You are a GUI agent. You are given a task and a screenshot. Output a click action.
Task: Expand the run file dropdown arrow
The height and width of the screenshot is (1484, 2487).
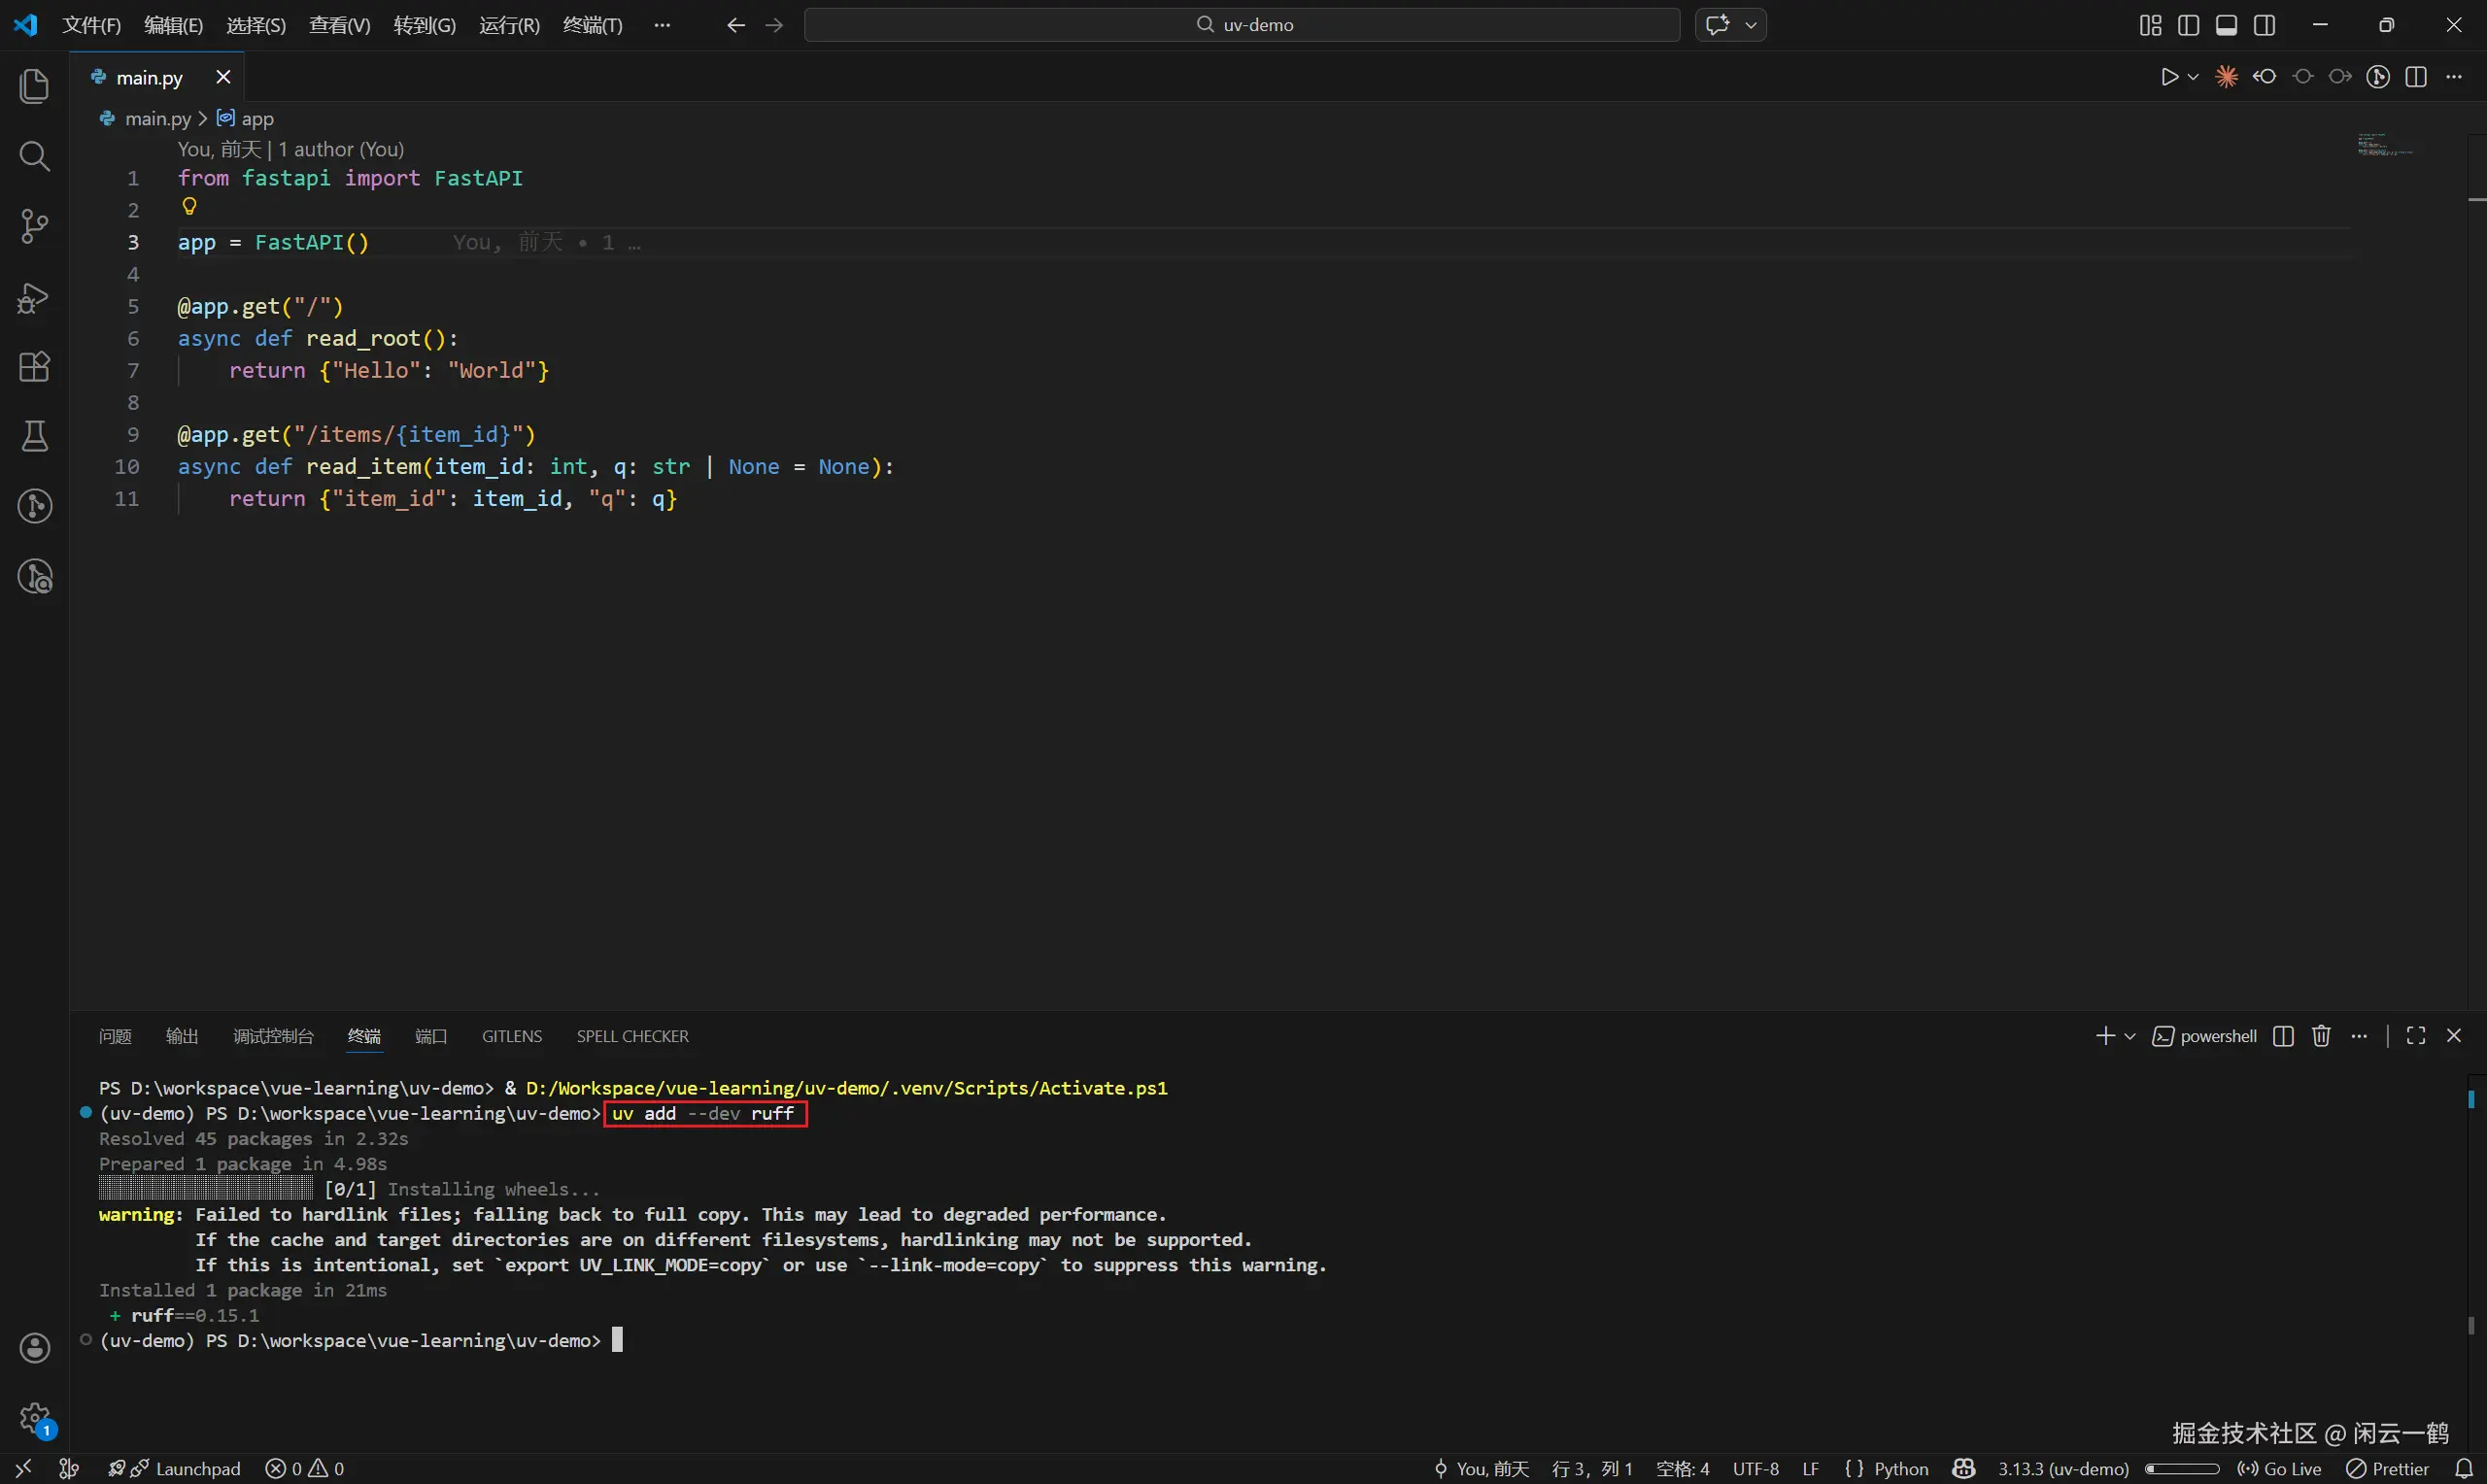pos(2193,77)
